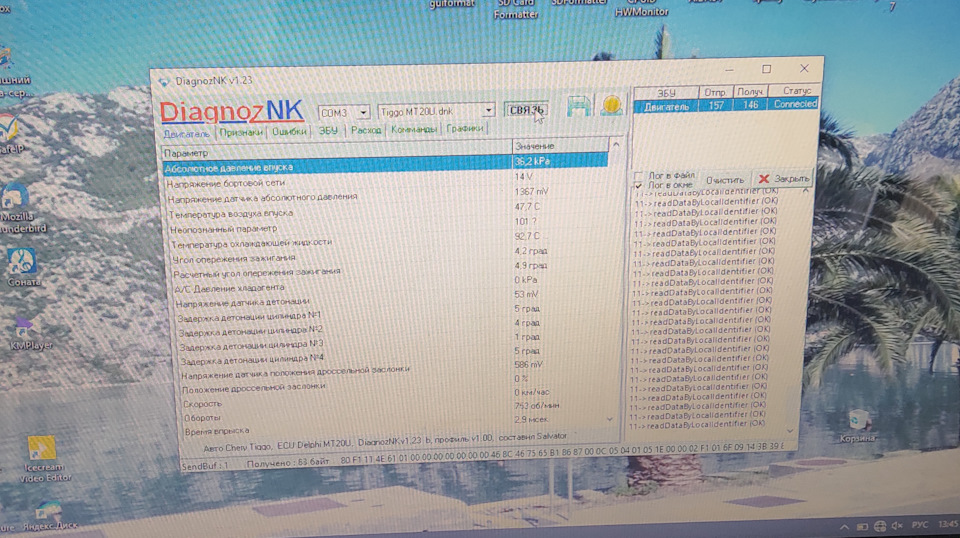Image resolution: width=960 pixels, height=538 pixels.
Task: Click the DiagnozNK title bar app icon
Action: tap(164, 81)
